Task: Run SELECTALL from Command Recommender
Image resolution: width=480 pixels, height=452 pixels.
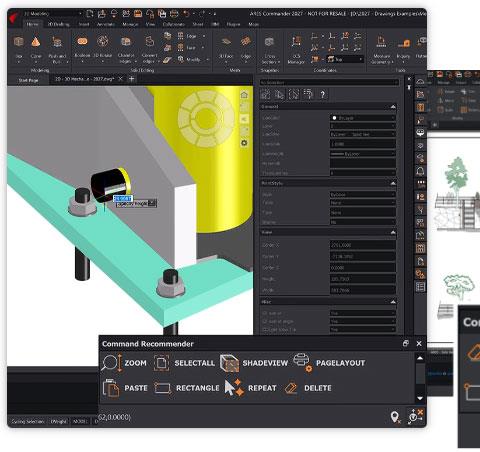Action: click(x=184, y=363)
